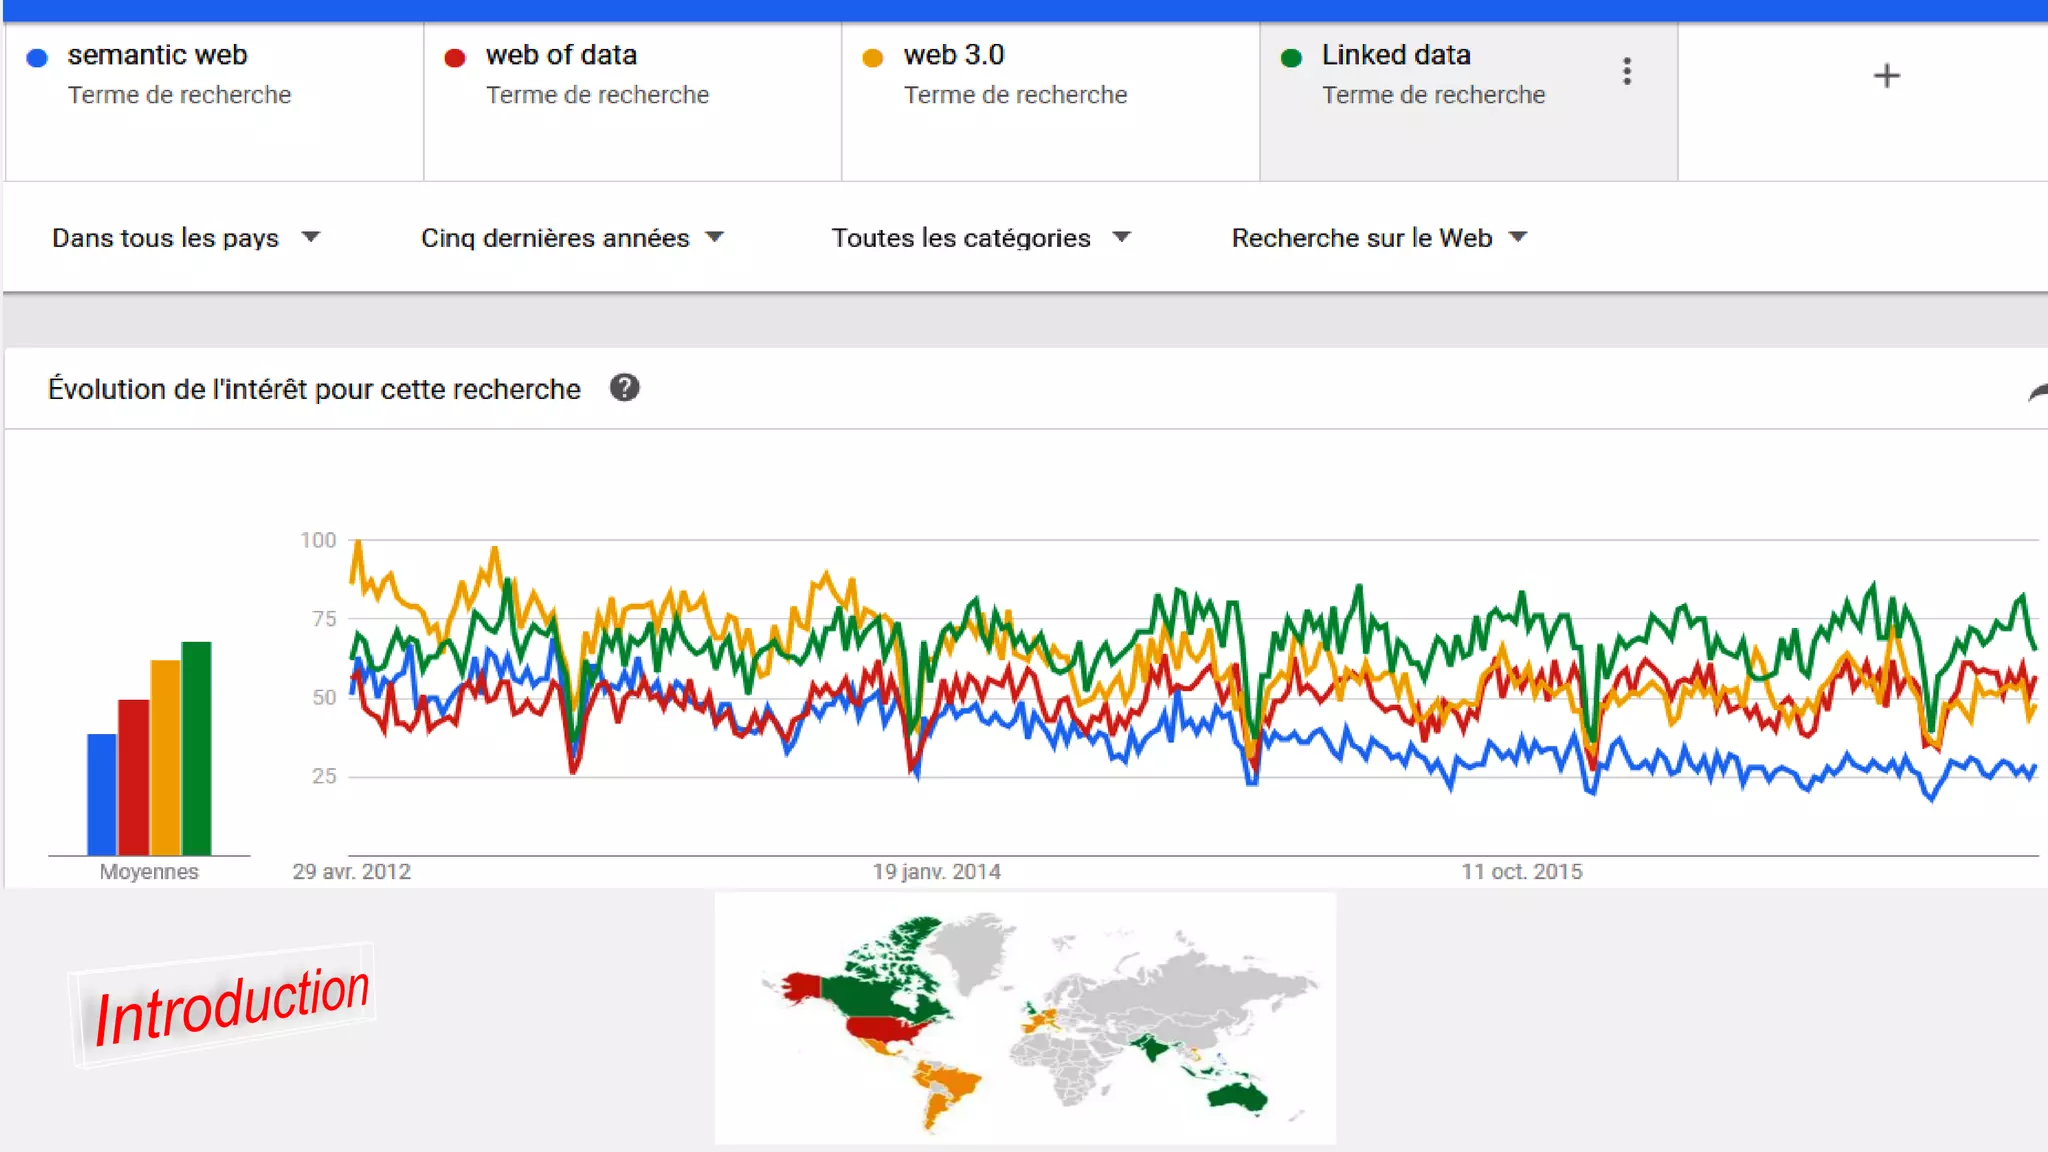Open the 'Recherche sur le Web' dropdown
The width and height of the screenshot is (2048, 1152).
(x=1379, y=238)
